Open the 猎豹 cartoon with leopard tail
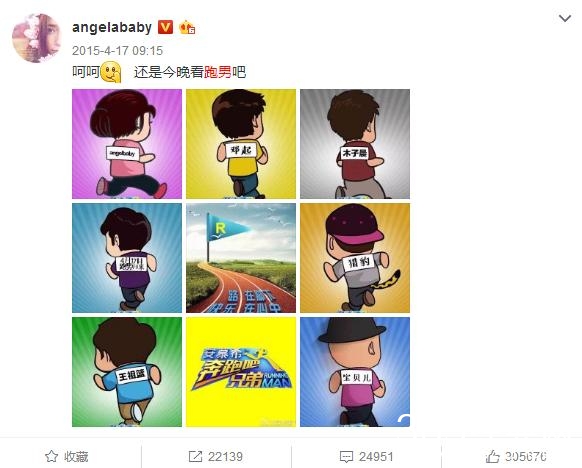This screenshot has height=468, width=582. [355, 258]
